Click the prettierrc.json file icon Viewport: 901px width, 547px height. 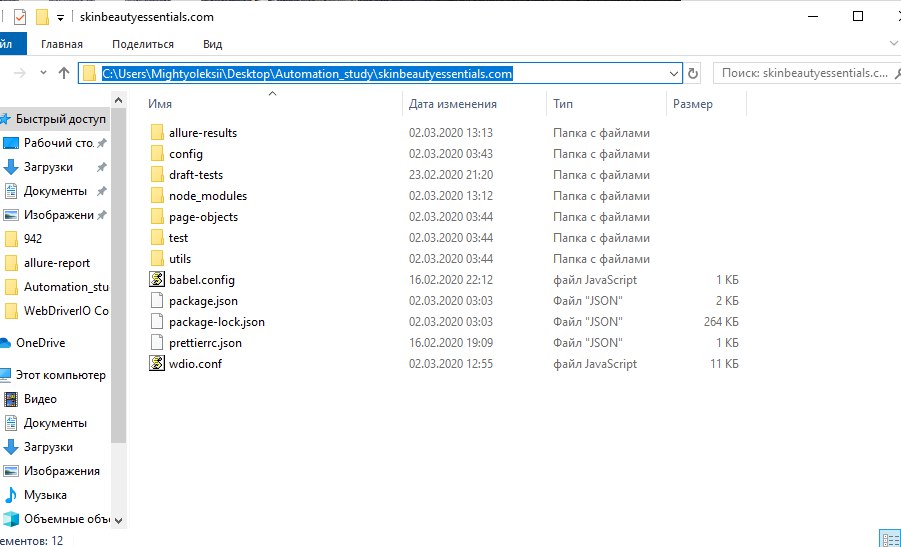pos(157,342)
